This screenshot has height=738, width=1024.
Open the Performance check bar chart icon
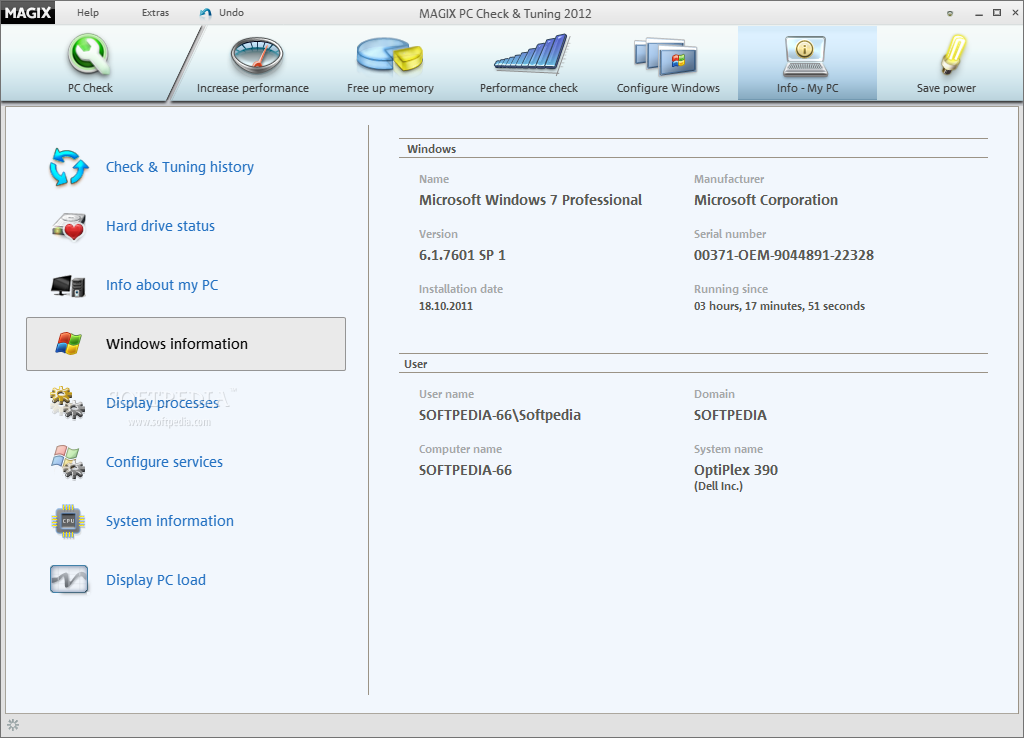pos(531,54)
